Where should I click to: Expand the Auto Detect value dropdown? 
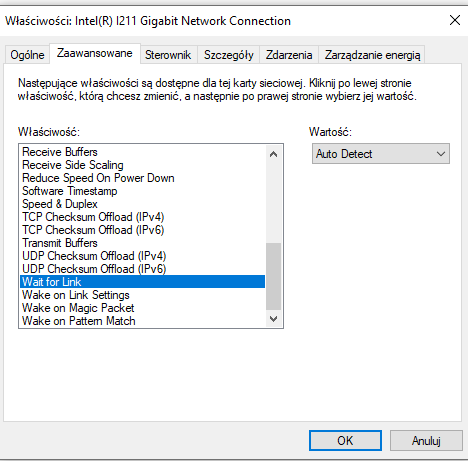381,154
